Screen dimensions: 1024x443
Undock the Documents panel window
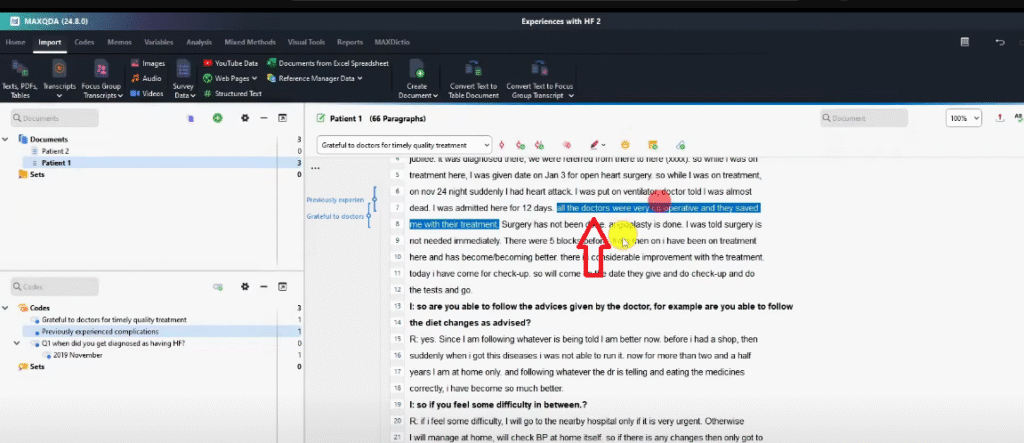(x=282, y=118)
